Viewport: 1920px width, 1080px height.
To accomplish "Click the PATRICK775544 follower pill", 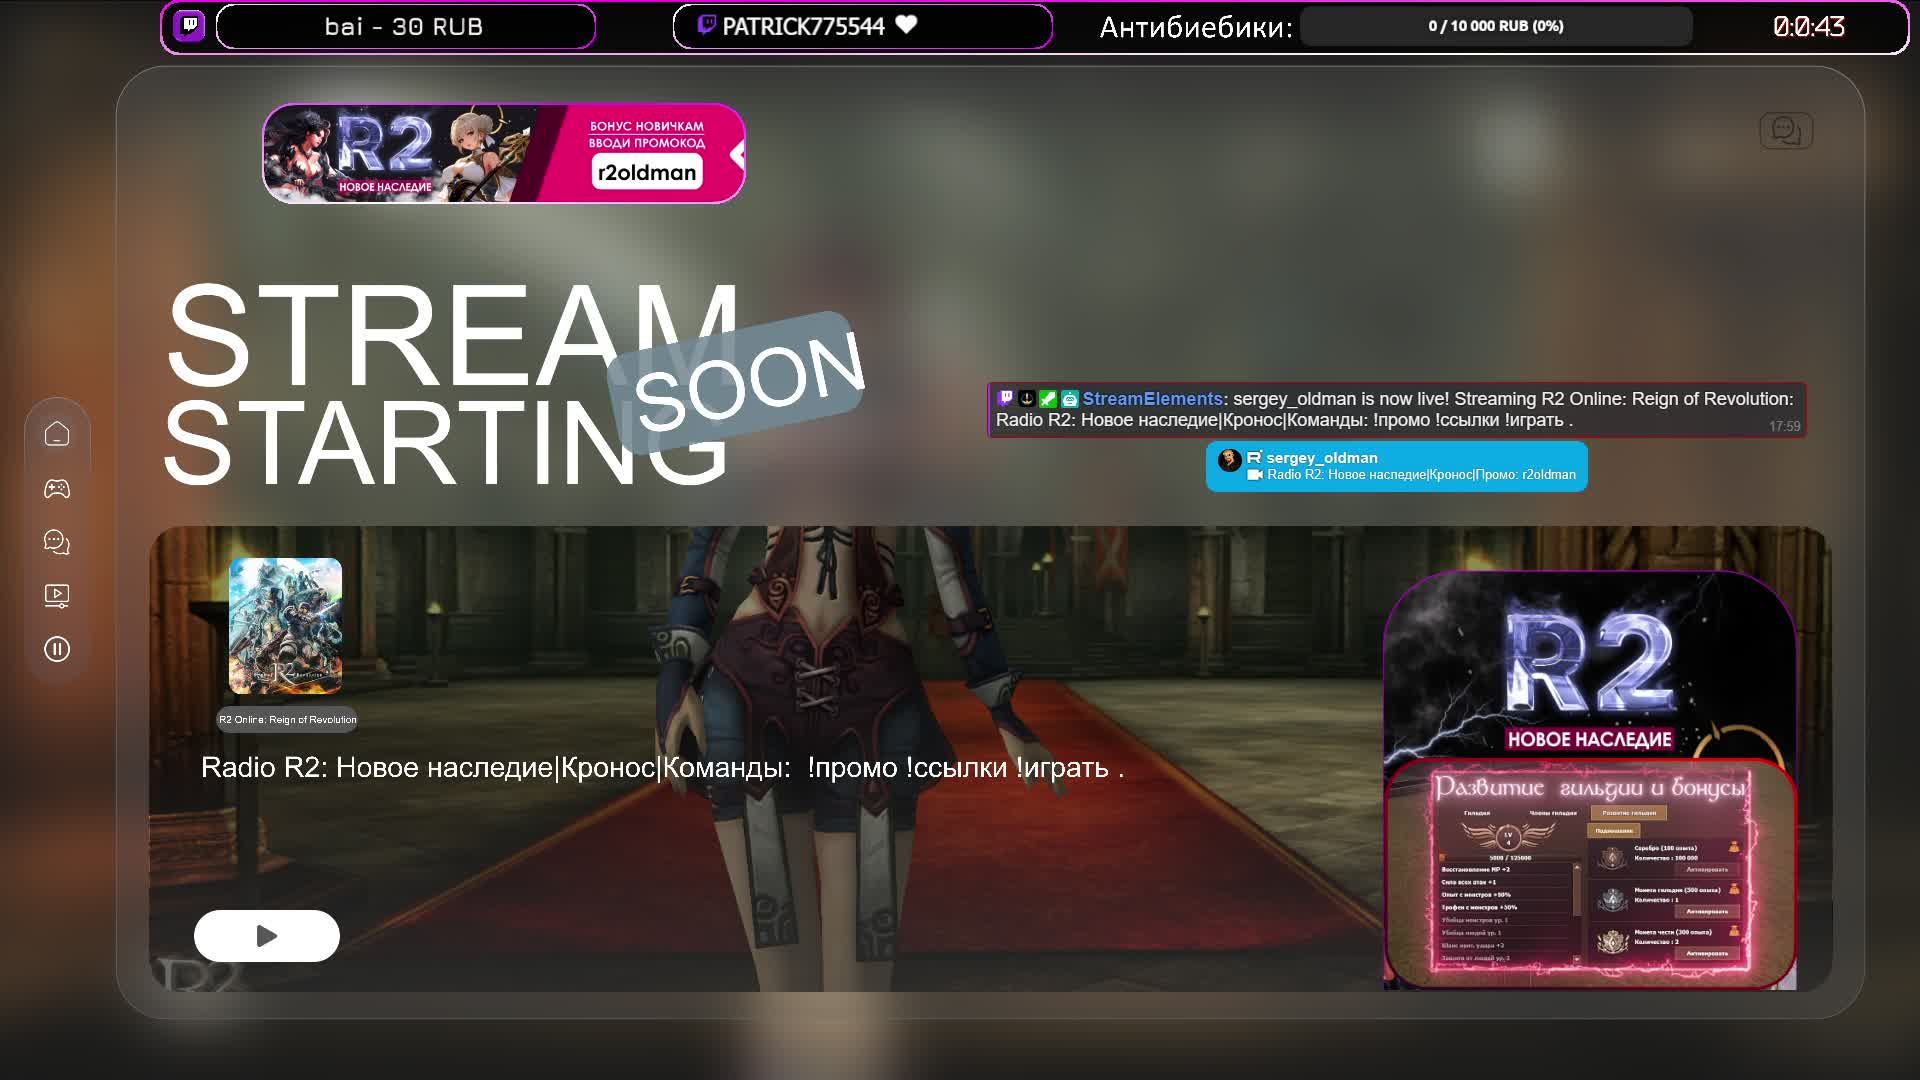I will (x=862, y=27).
